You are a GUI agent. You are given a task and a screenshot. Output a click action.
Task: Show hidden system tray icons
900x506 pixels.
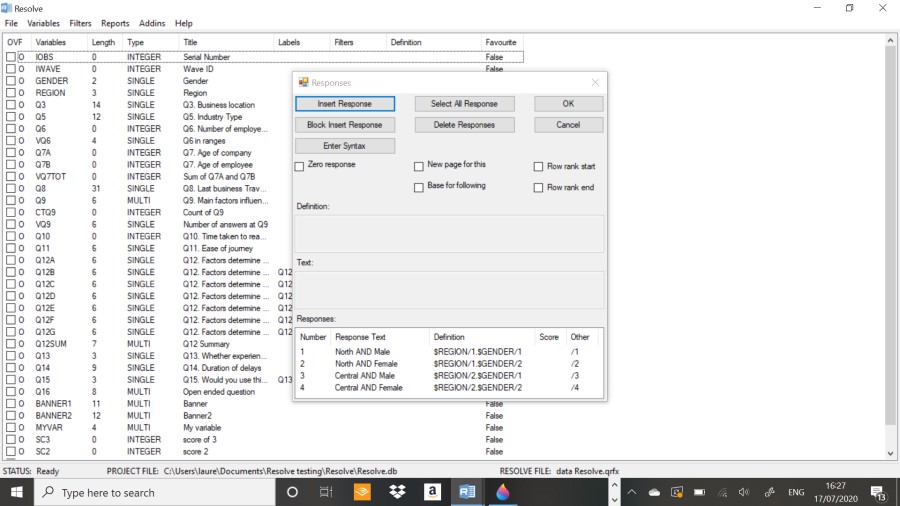[x=632, y=492]
